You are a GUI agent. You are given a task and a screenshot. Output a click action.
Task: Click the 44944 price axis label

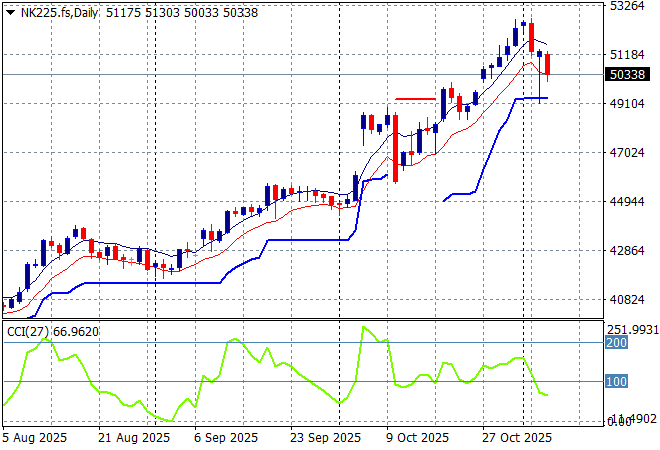(628, 202)
